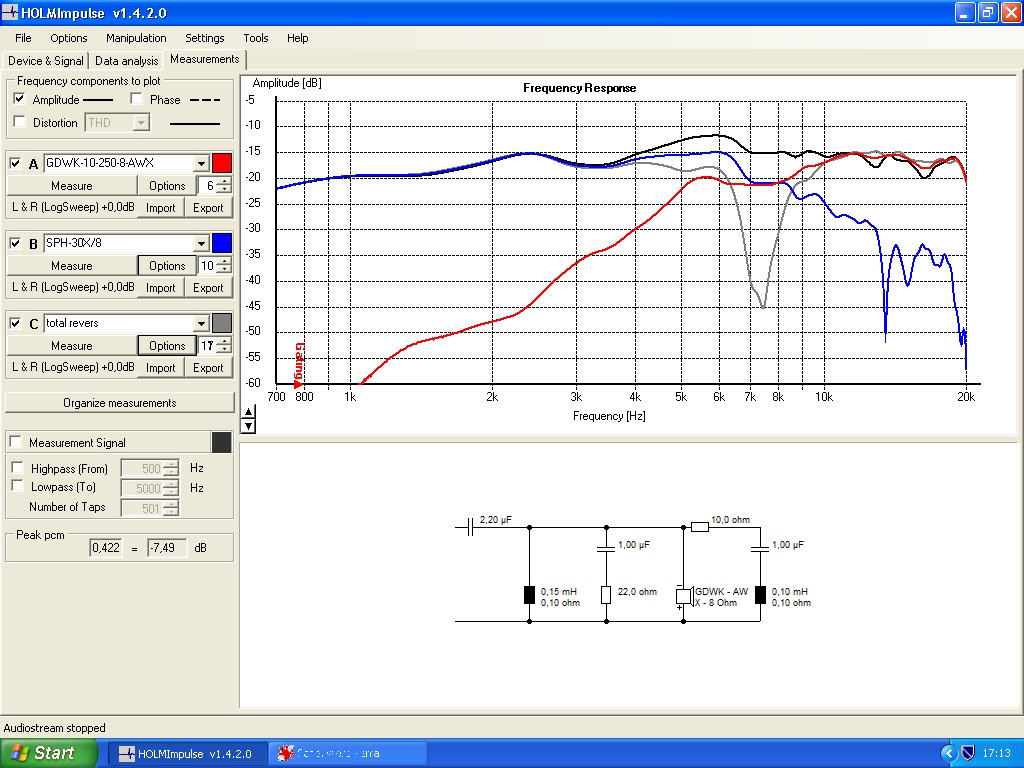Switch to the Data analysis tab
Viewport: 1024px width, 768px height.
[127, 61]
